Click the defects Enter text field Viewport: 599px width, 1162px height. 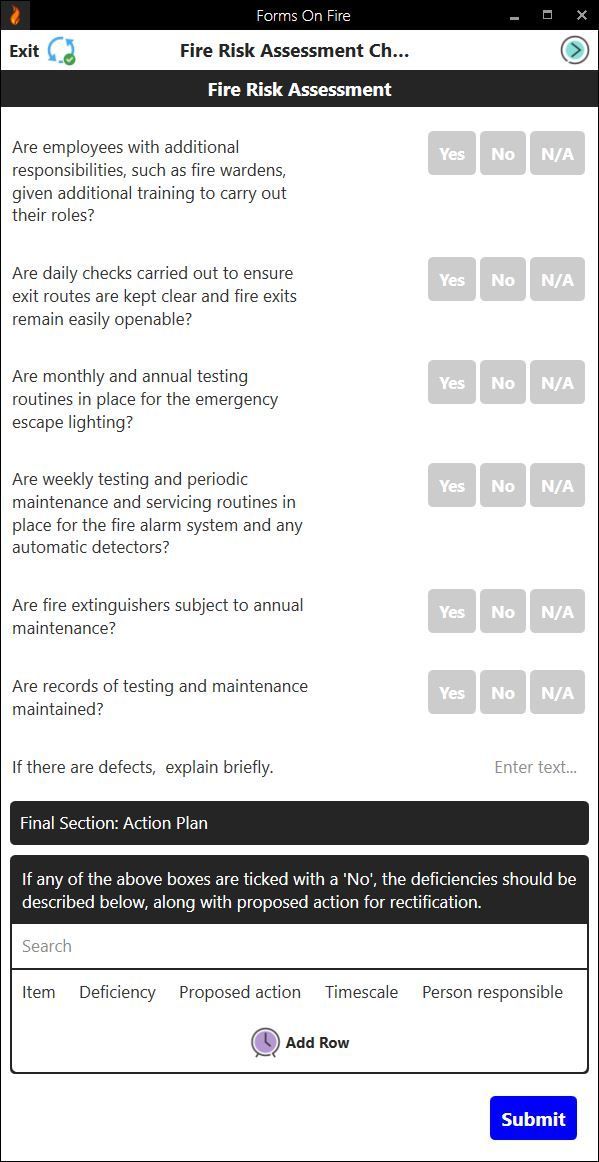535,767
